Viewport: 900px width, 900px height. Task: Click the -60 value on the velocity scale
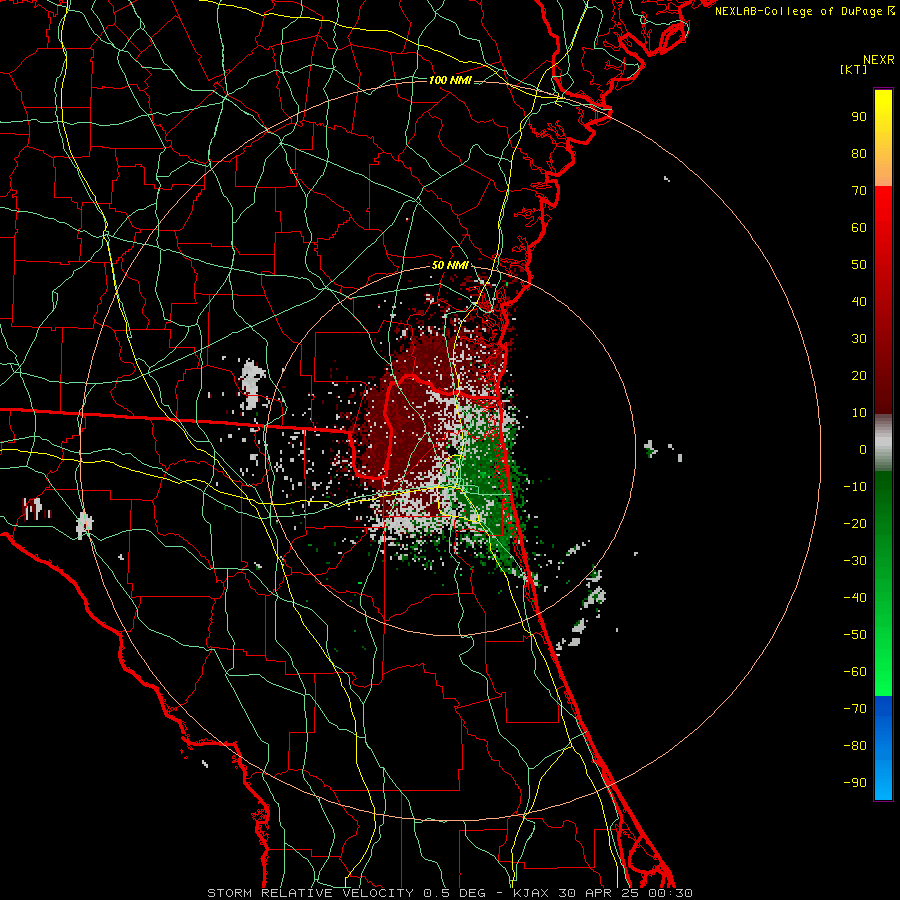tap(855, 672)
